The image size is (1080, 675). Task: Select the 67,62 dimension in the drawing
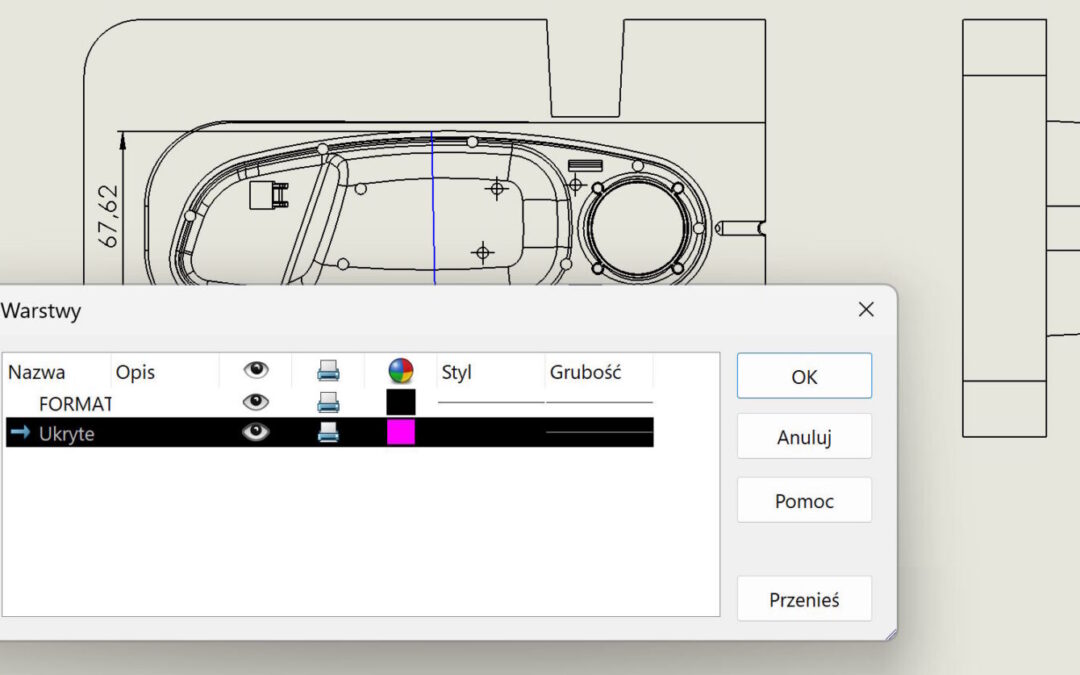(x=108, y=215)
